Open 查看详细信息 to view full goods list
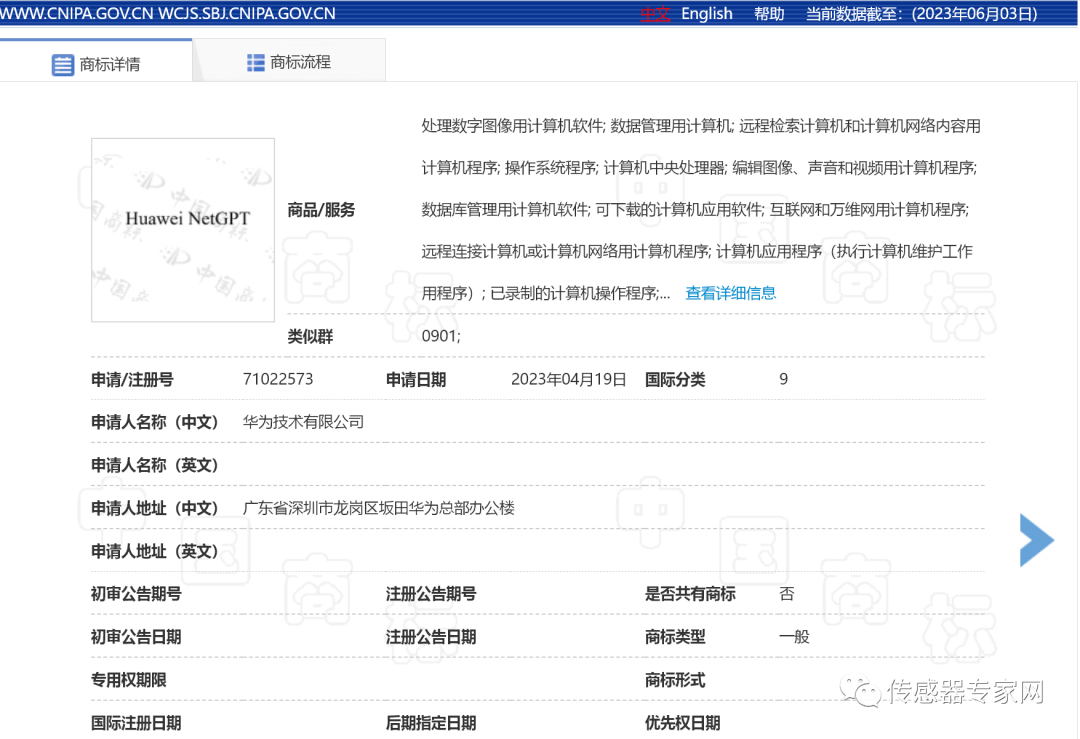 (731, 293)
